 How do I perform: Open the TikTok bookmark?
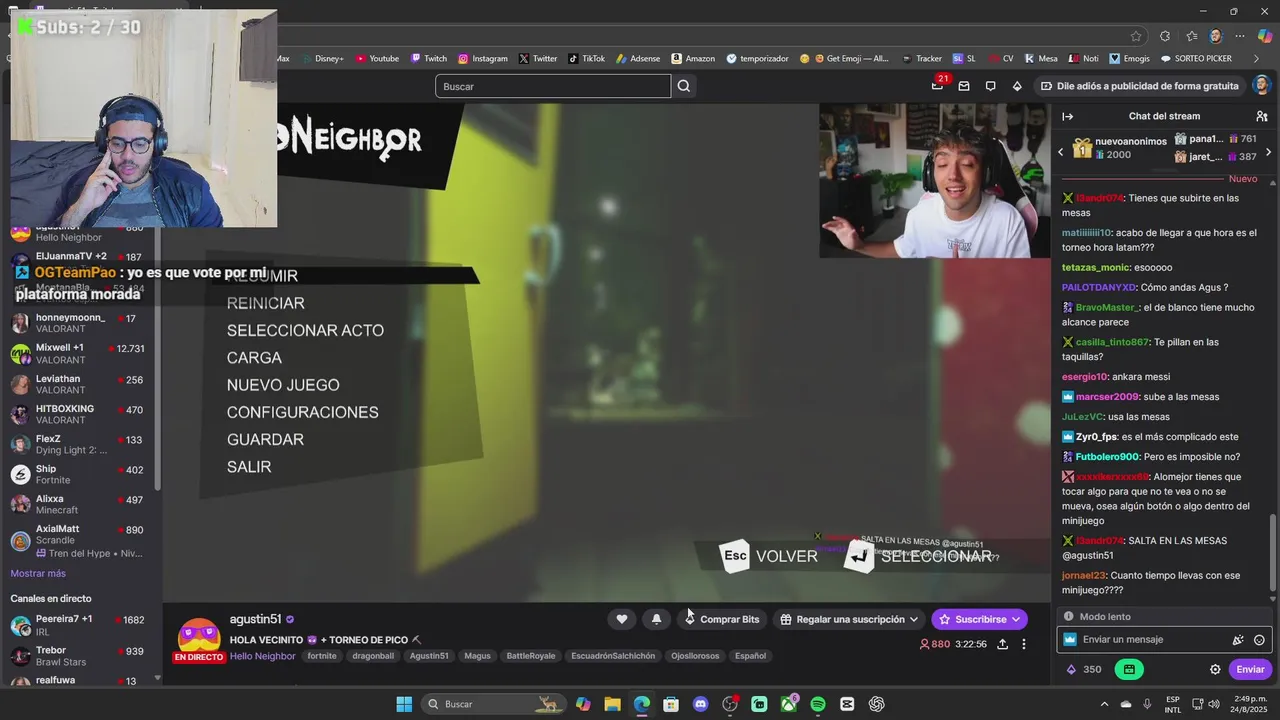586,59
